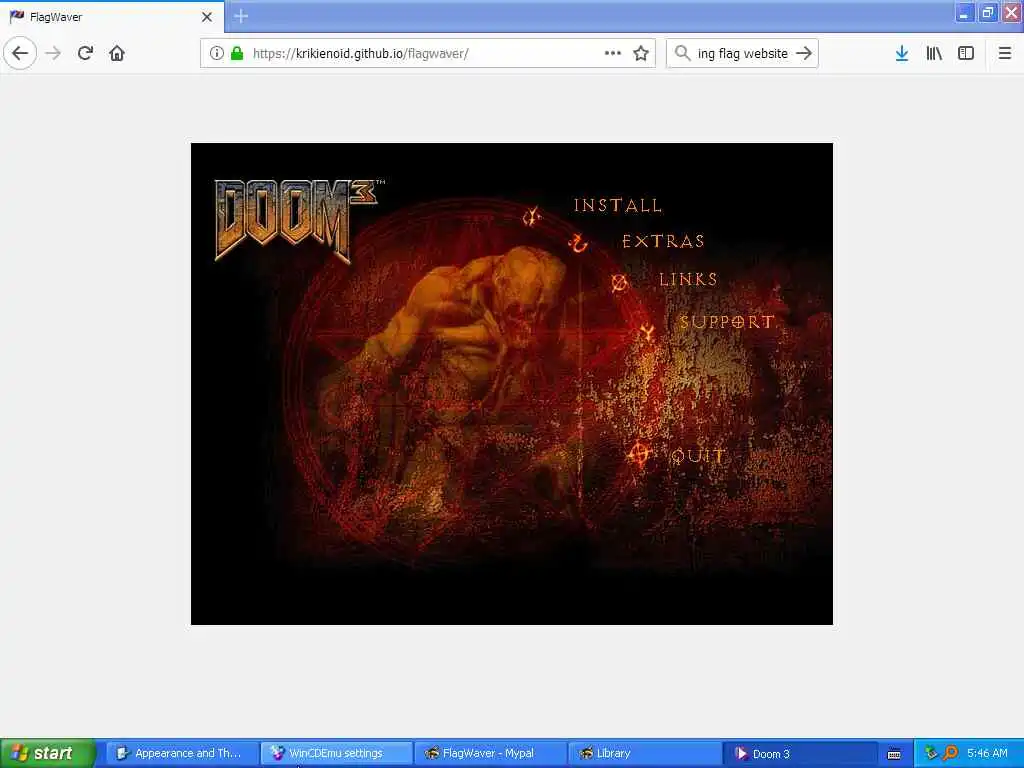Image resolution: width=1024 pixels, height=768 pixels.
Task: Click the crosshair rune beside QUIT
Action: [639, 454]
